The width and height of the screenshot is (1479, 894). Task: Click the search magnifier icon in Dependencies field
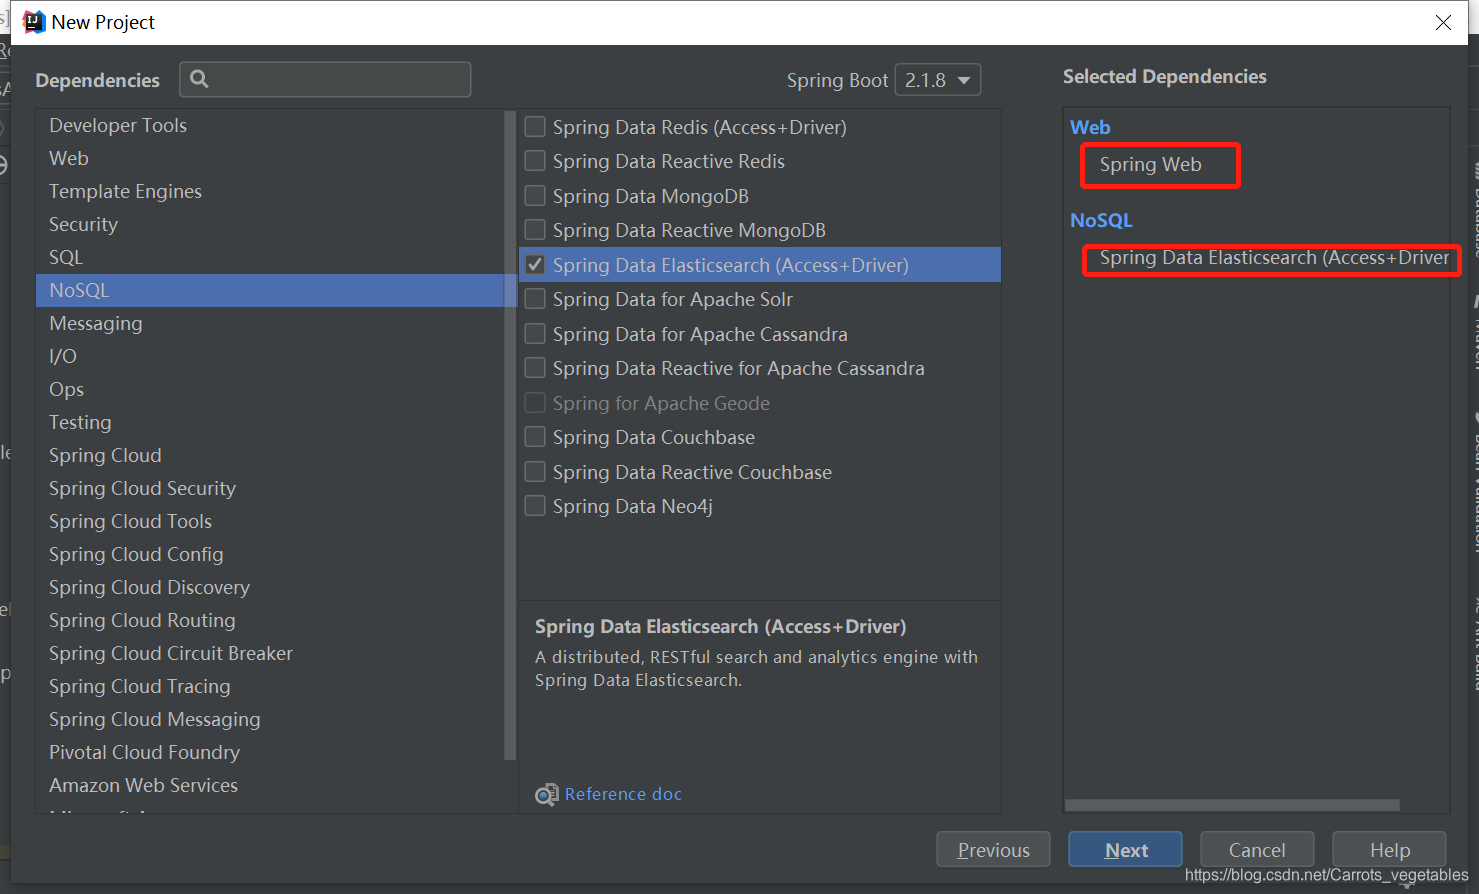coord(199,79)
